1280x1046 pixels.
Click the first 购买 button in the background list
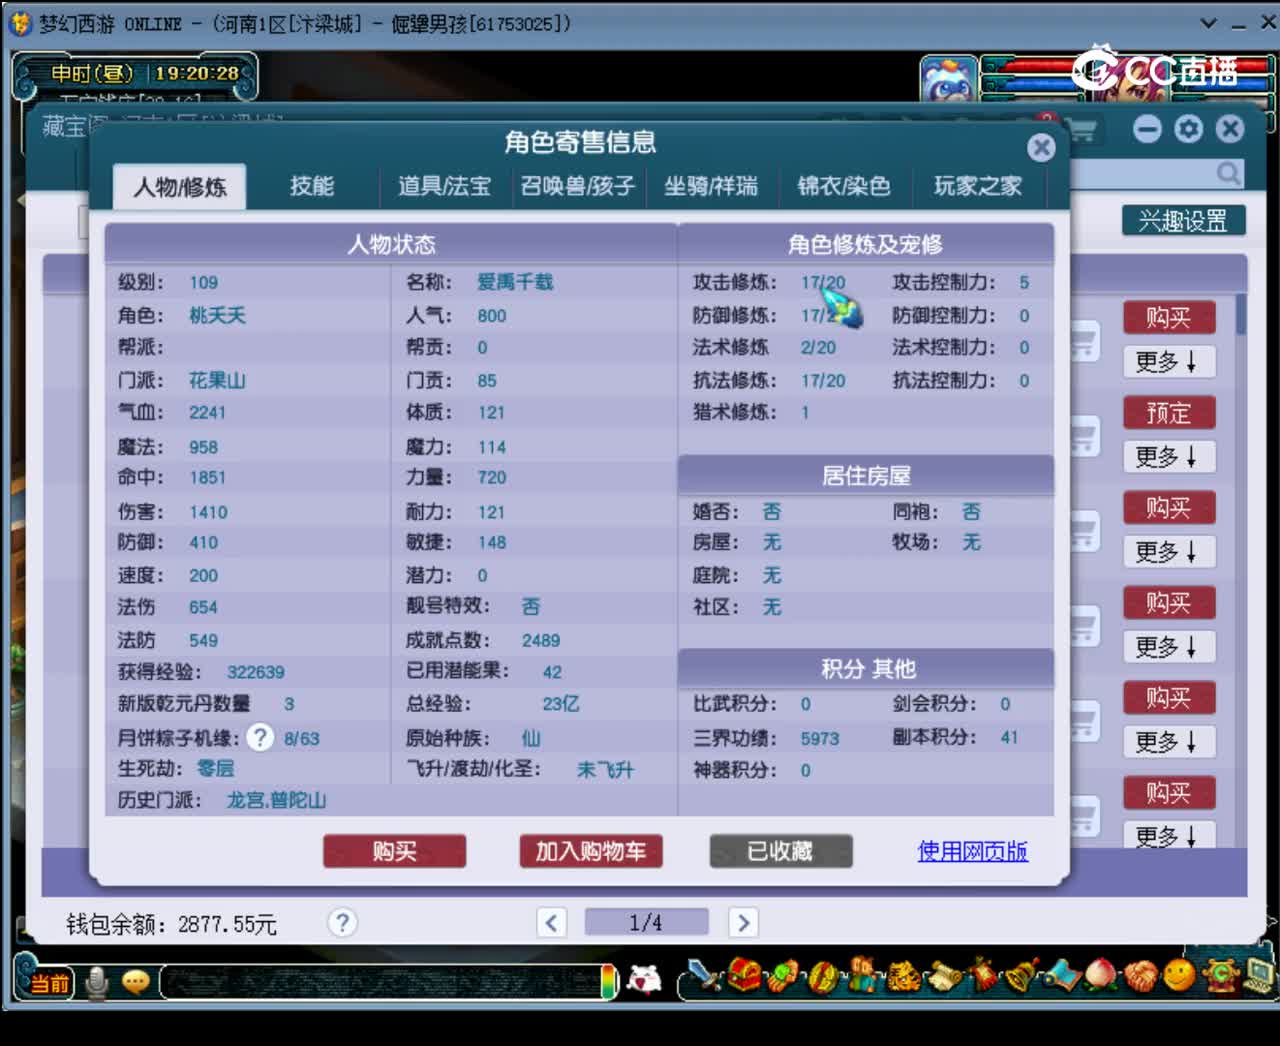[1168, 318]
